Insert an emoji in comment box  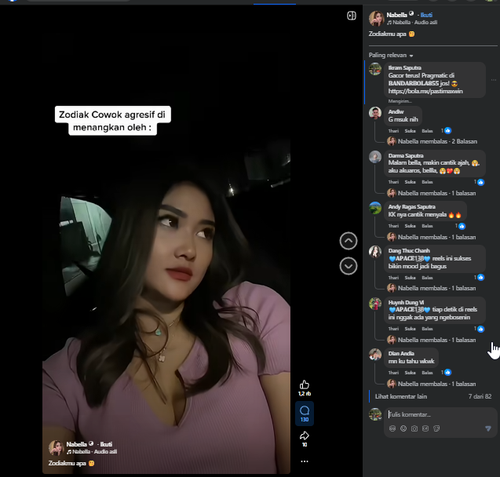pyautogui.click(x=403, y=429)
